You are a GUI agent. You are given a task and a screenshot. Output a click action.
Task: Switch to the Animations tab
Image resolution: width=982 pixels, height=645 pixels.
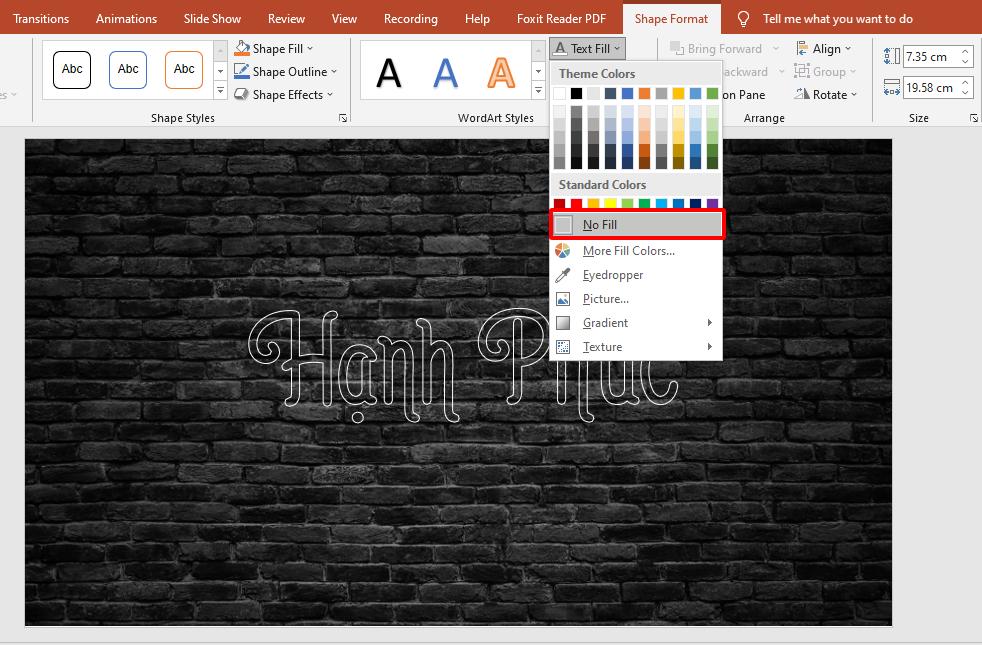(x=126, y=18)
